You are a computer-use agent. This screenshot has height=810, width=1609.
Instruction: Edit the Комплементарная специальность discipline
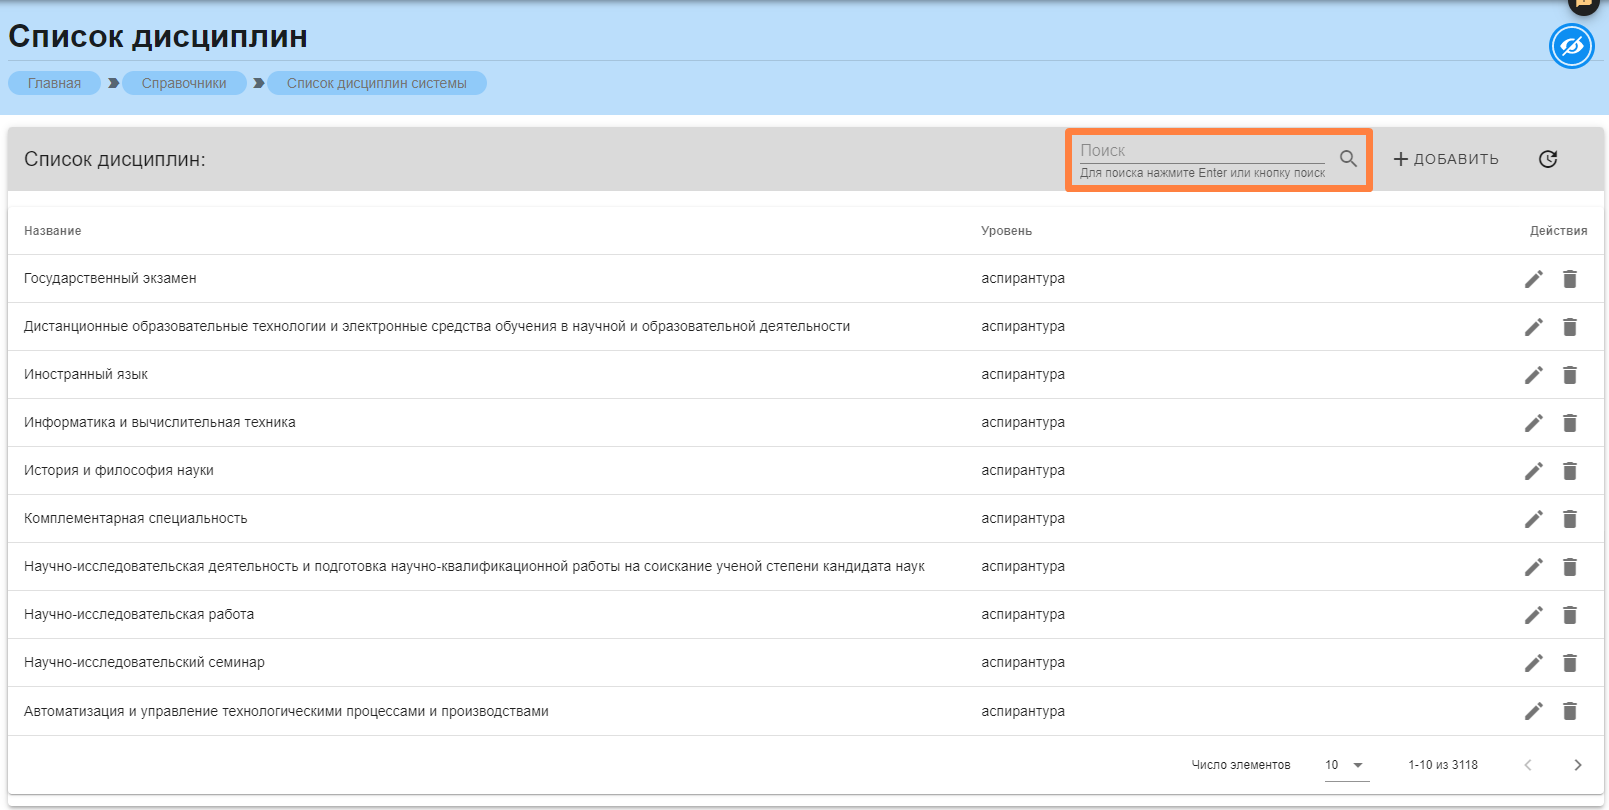tap(1533, 519)
